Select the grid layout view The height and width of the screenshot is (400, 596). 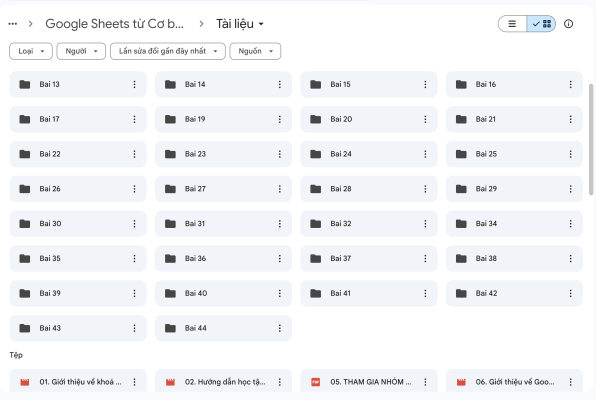click(541, 24)
